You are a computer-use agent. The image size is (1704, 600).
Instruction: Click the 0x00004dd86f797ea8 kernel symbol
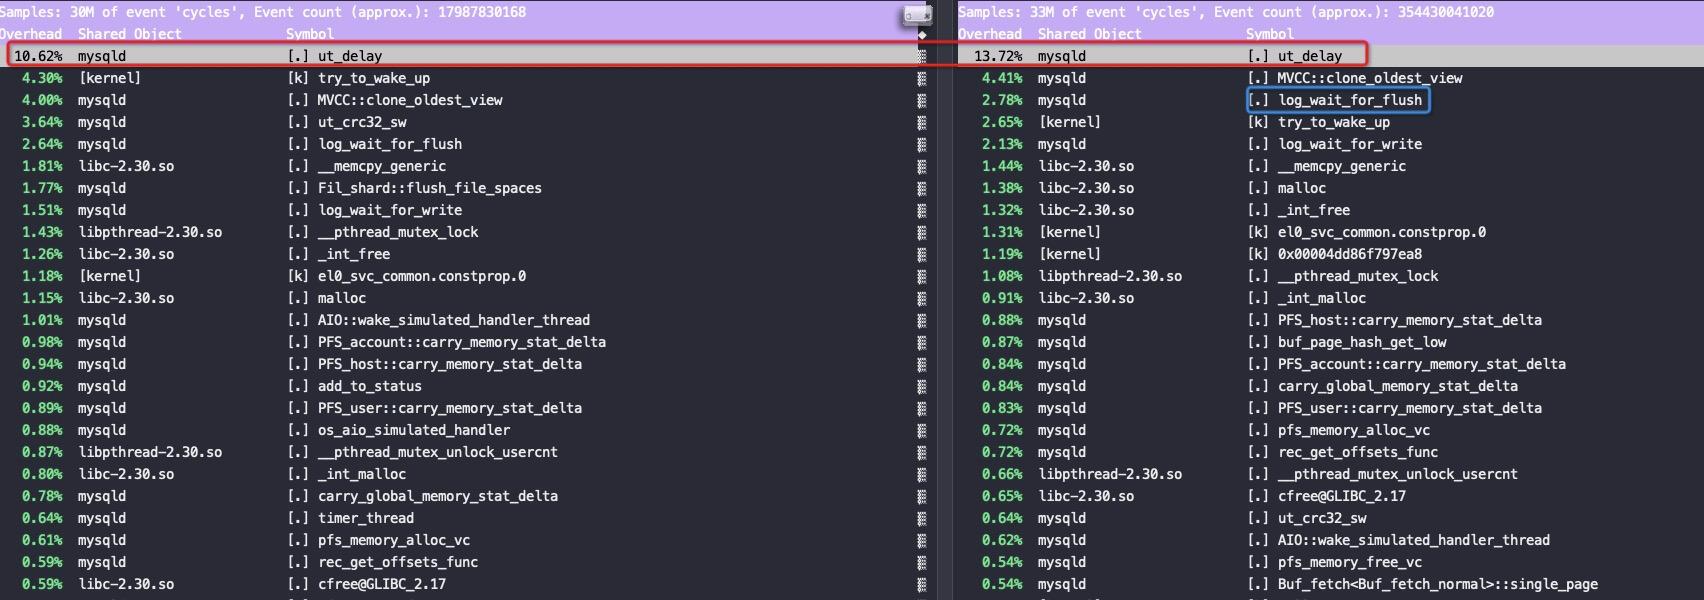pos(1350,254)
